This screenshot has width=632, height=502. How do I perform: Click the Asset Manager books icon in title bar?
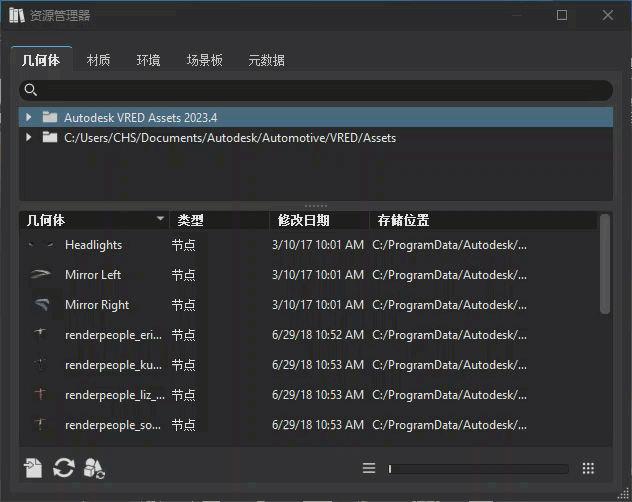click(17, 15)
